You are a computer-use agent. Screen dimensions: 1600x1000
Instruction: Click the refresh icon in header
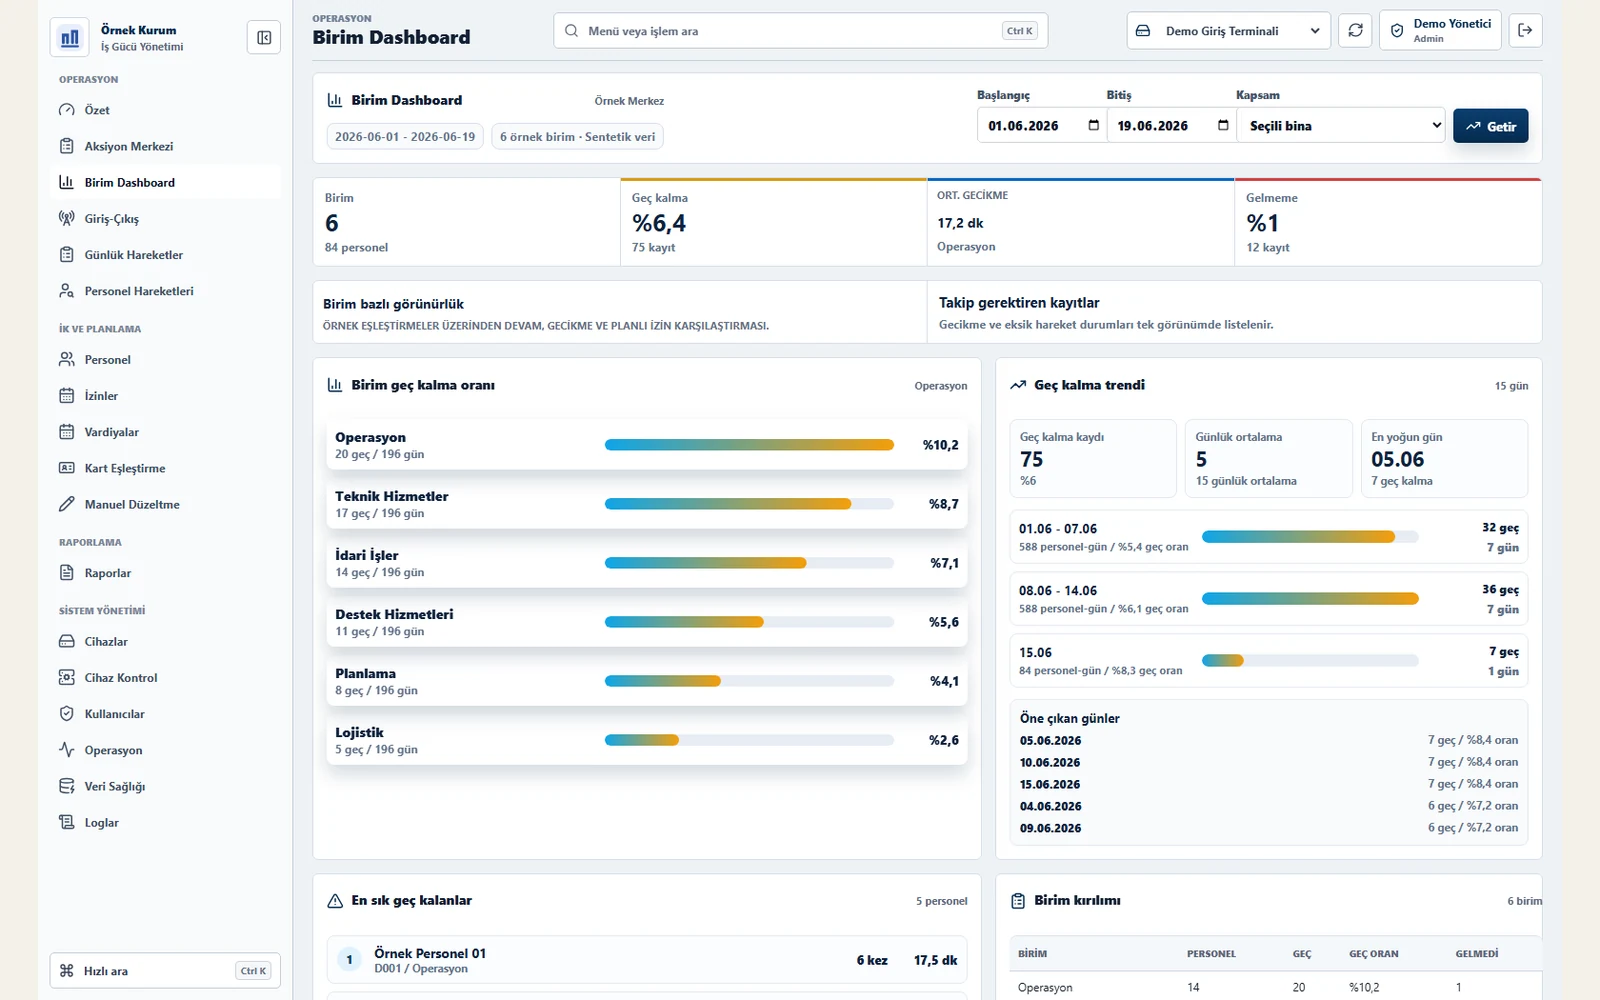(1355, 30)
